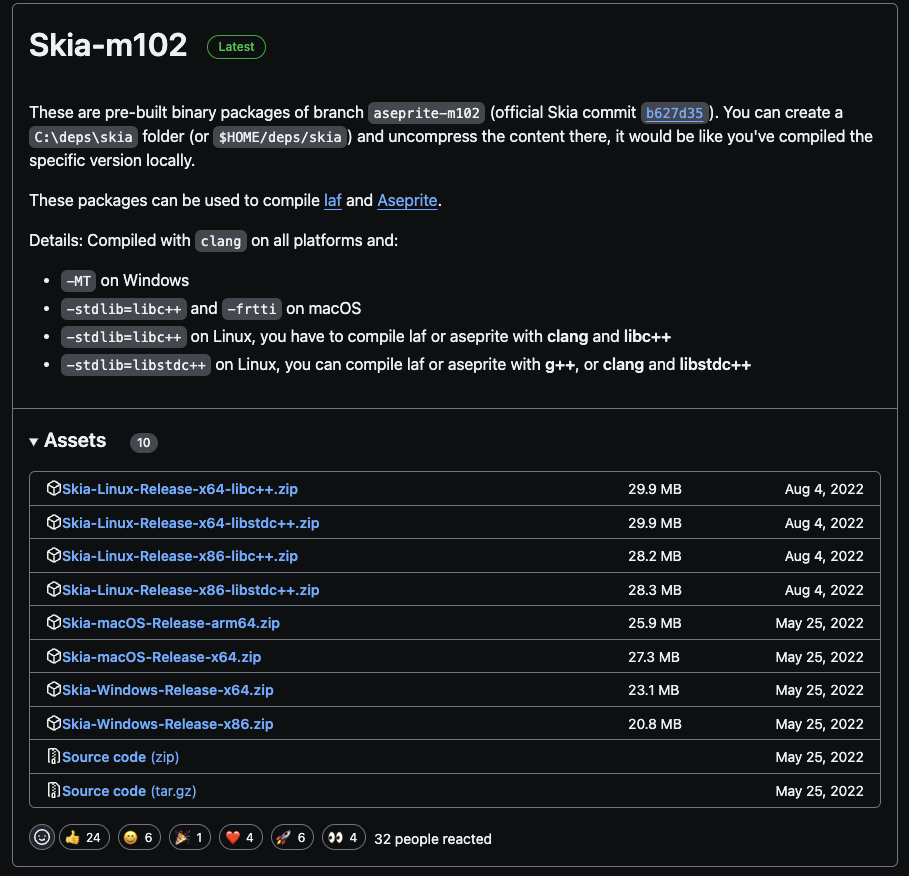Click the 23.1 MB size of Windows x64
This screenshot has height=876, width=909.
[x=654, y=690]
